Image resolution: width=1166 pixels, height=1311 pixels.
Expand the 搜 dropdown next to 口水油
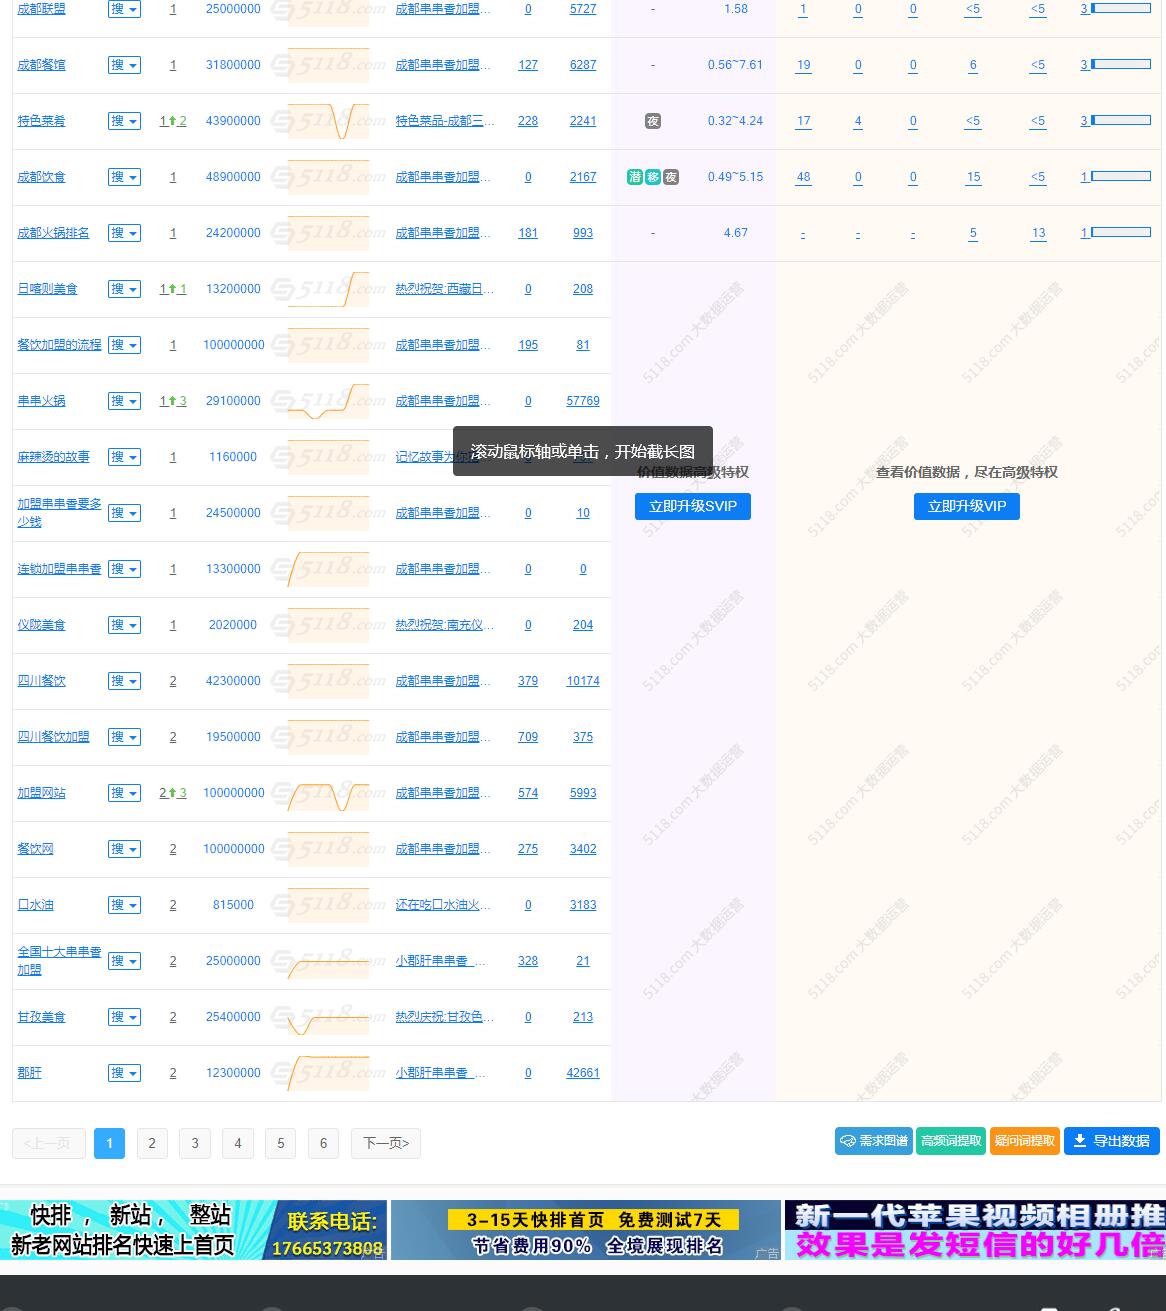pos(125,905)
